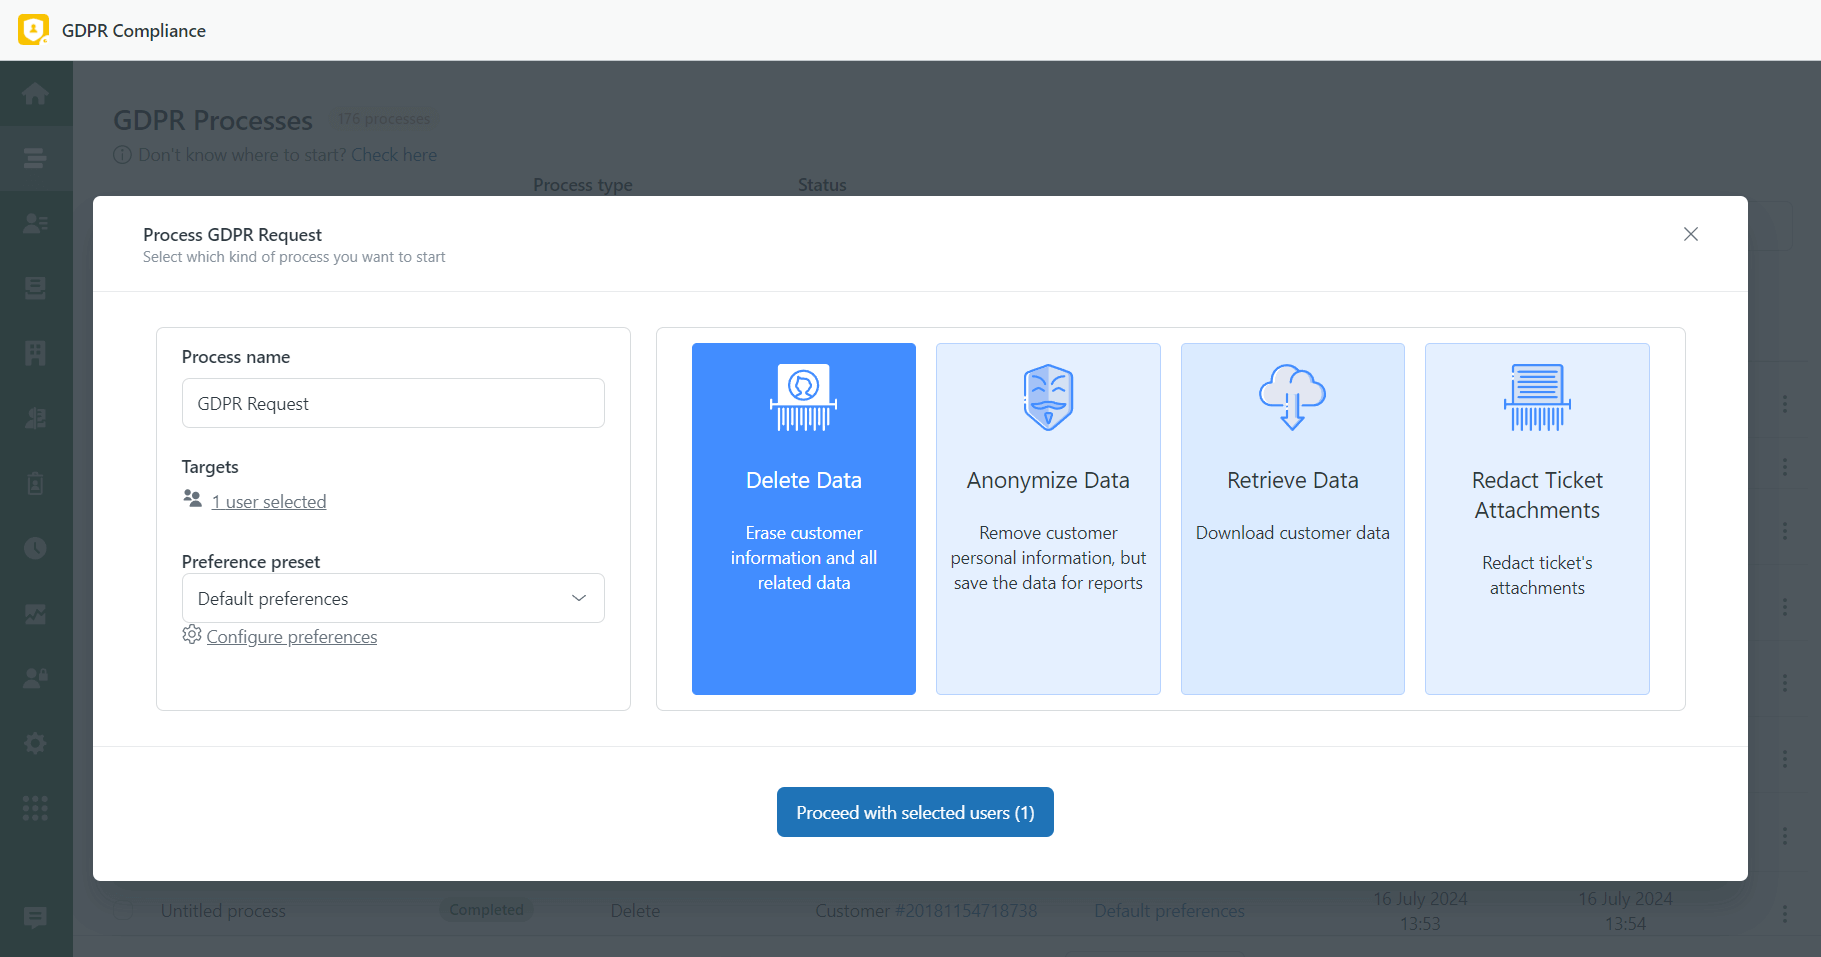Click the GDPR Compliance app logo

33,30
